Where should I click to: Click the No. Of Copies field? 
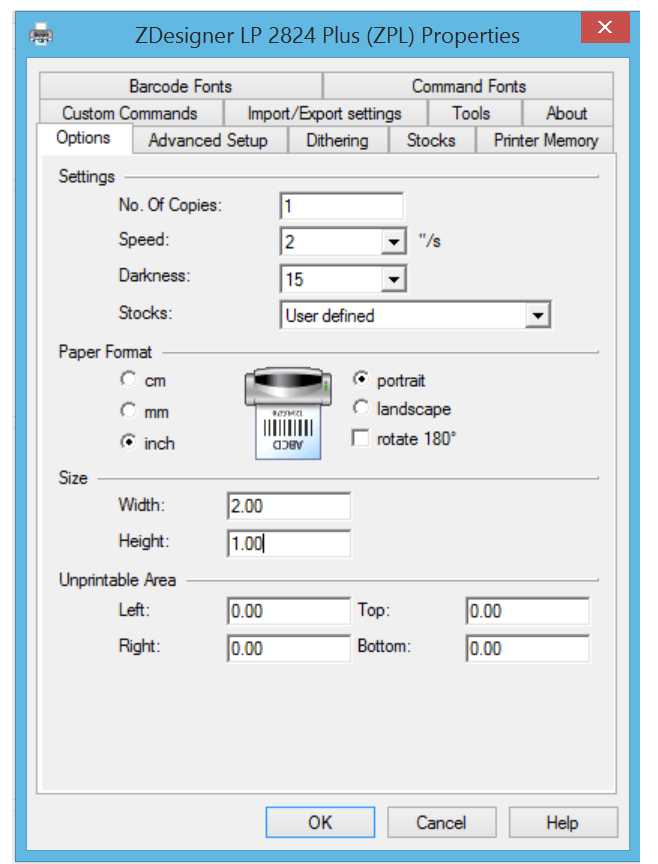coord(341,206)
